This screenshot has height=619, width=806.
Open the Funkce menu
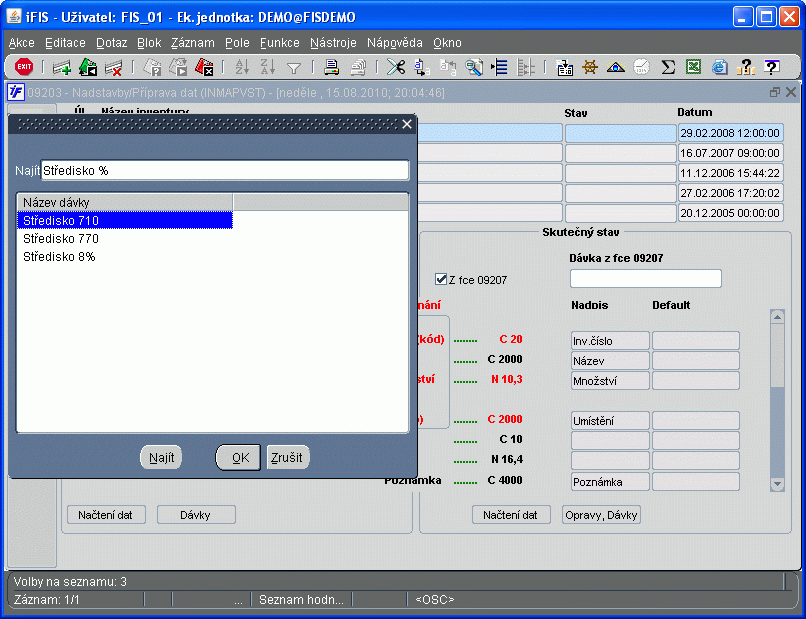tap(280, 43)
